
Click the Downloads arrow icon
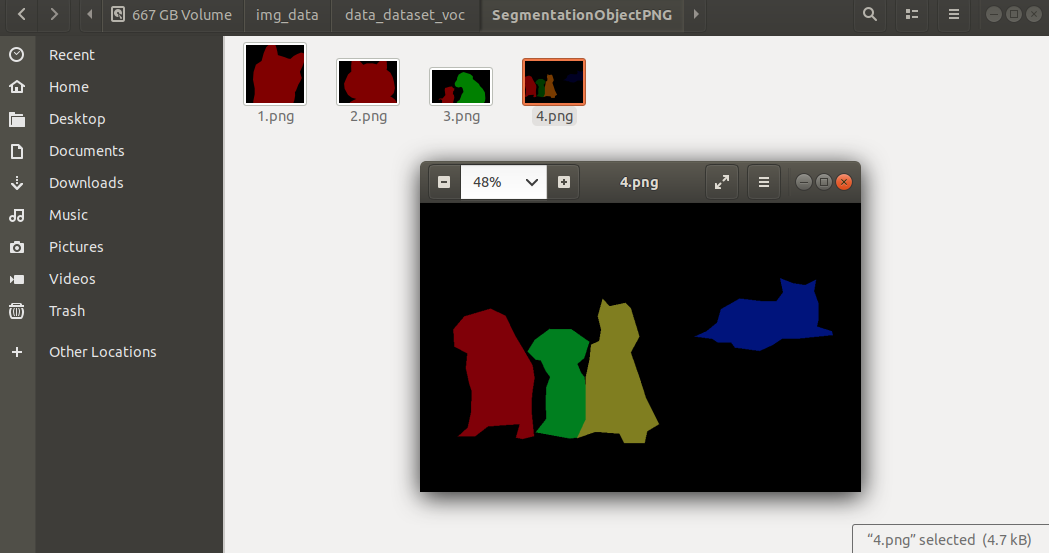17,183
